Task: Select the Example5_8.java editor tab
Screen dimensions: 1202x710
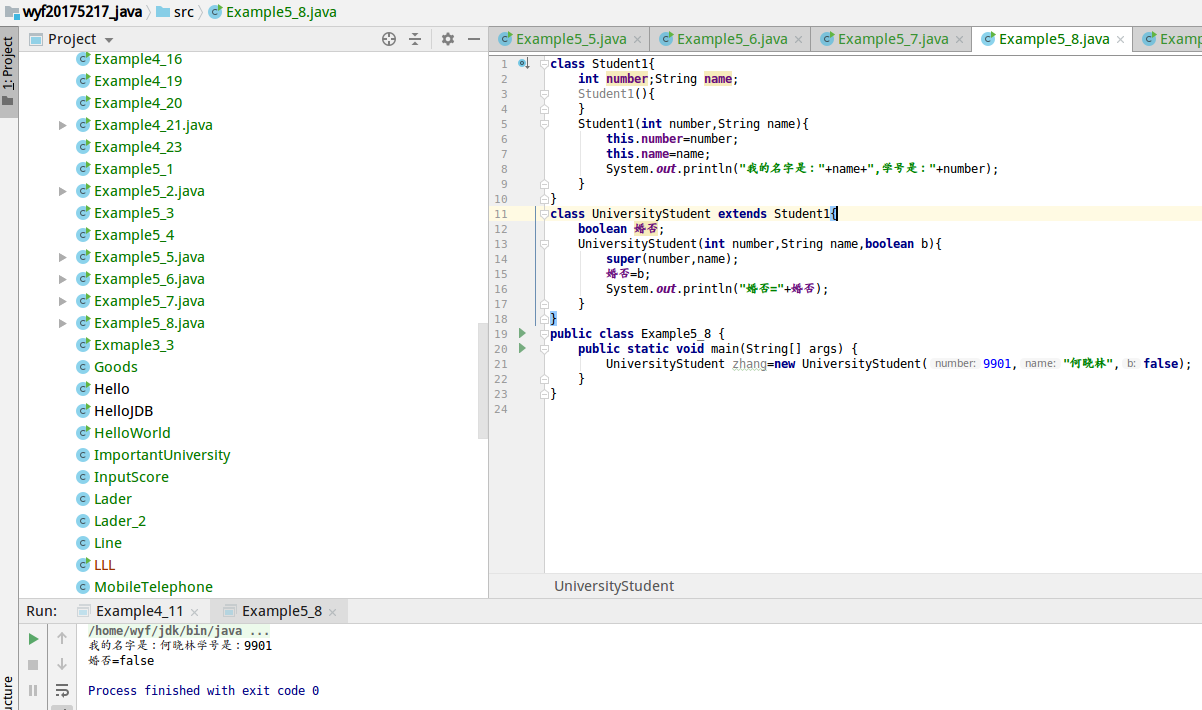Action: tap(1054, 39)
